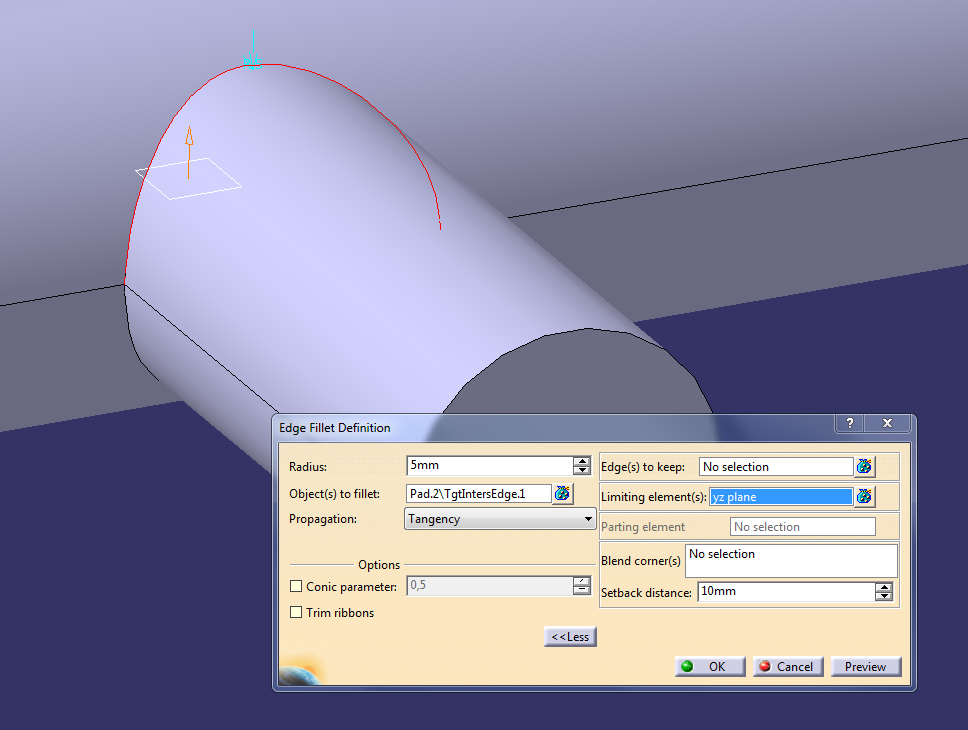The image size is (968, 730).
Task: Click the orange direction arrow on the cylinder
Action: pyautogui.click(x=189, y=152)
